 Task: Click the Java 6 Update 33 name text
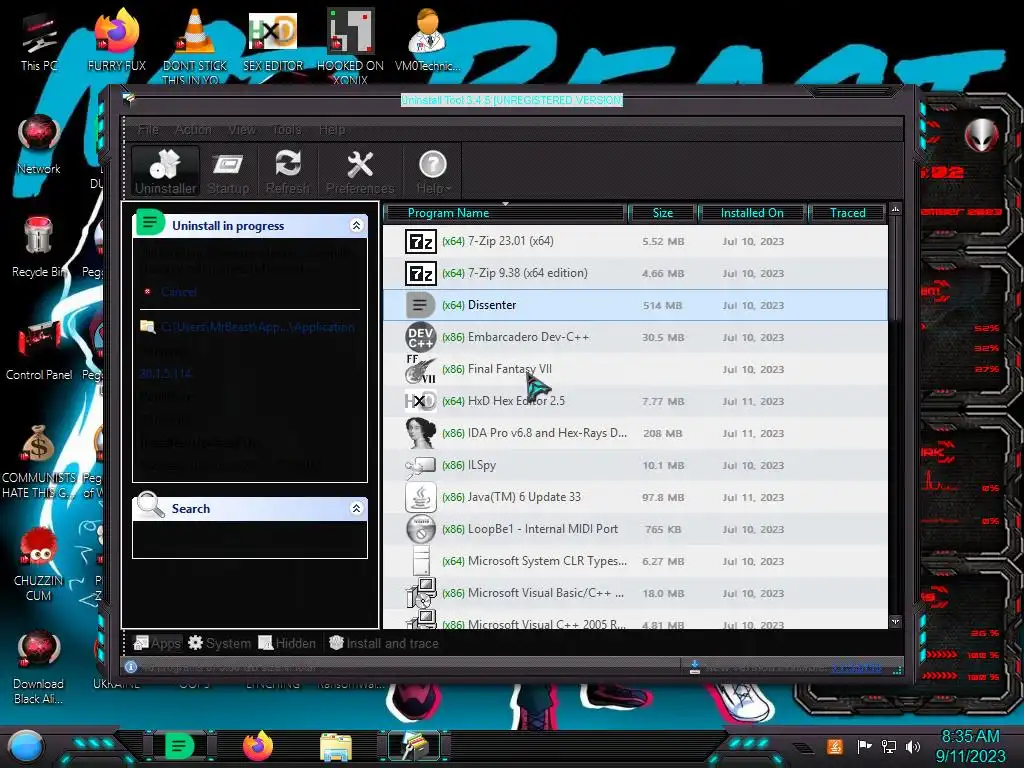tap(524, 497)
